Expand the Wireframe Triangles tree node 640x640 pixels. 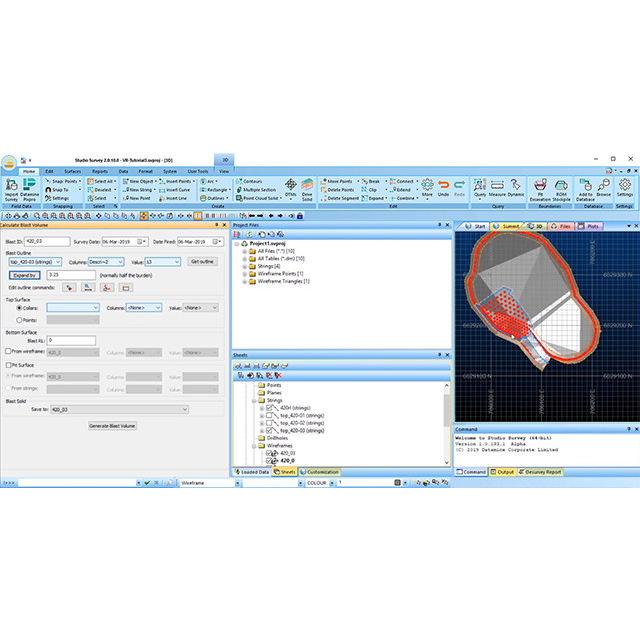click(245, 282)
